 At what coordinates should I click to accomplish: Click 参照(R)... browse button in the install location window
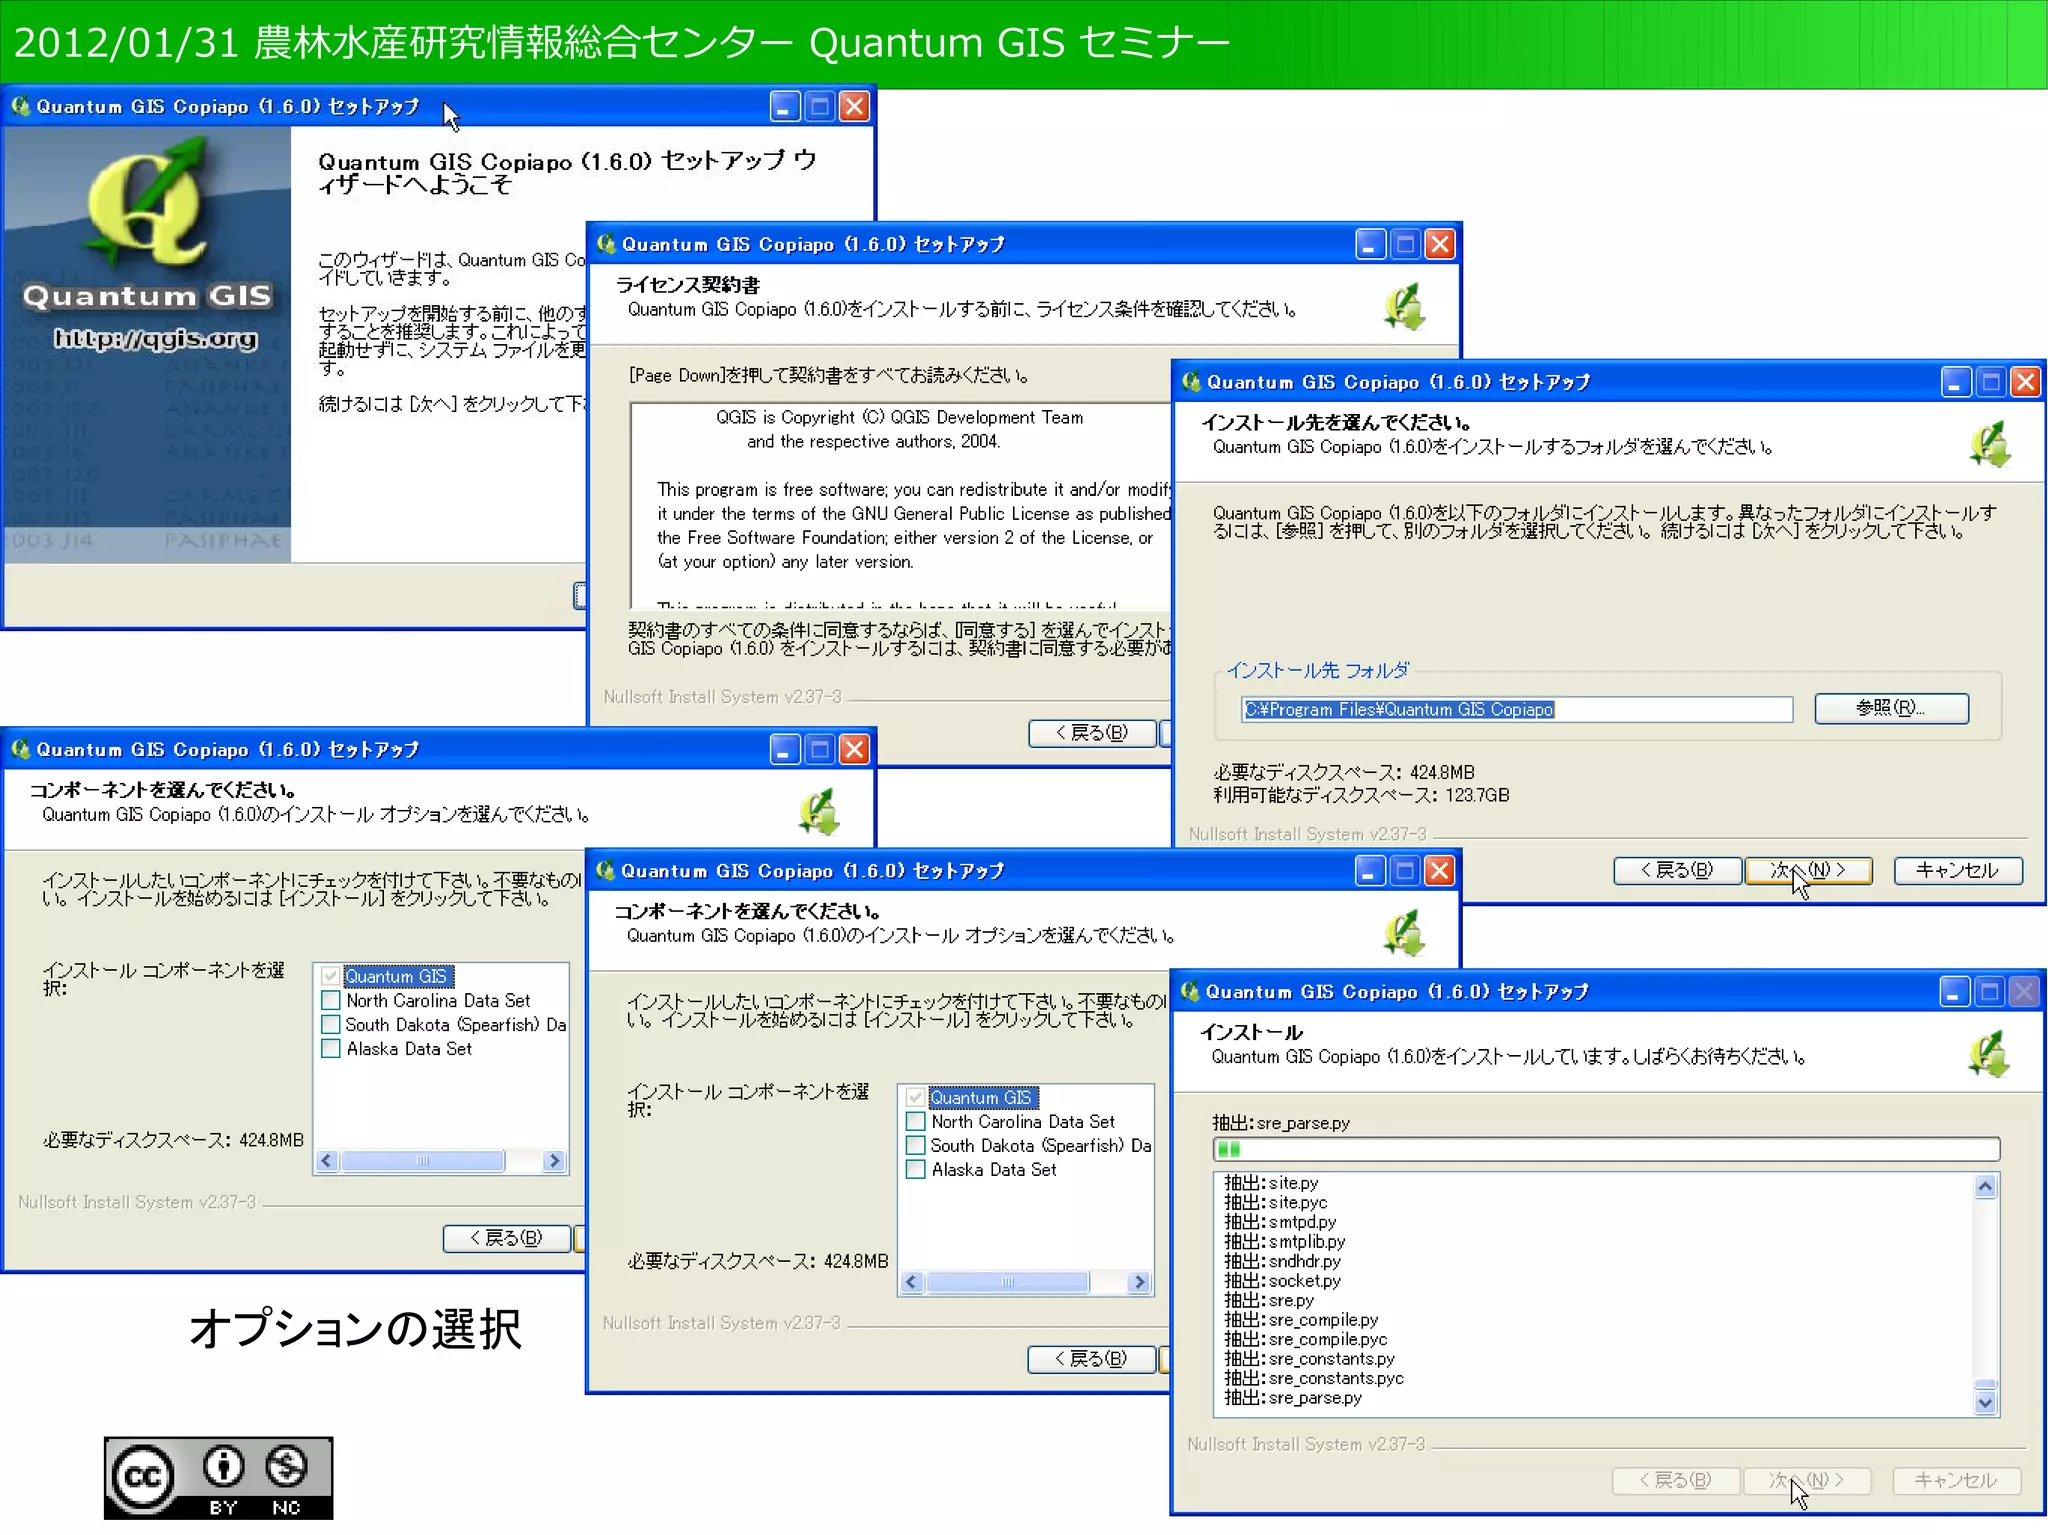1892,708
